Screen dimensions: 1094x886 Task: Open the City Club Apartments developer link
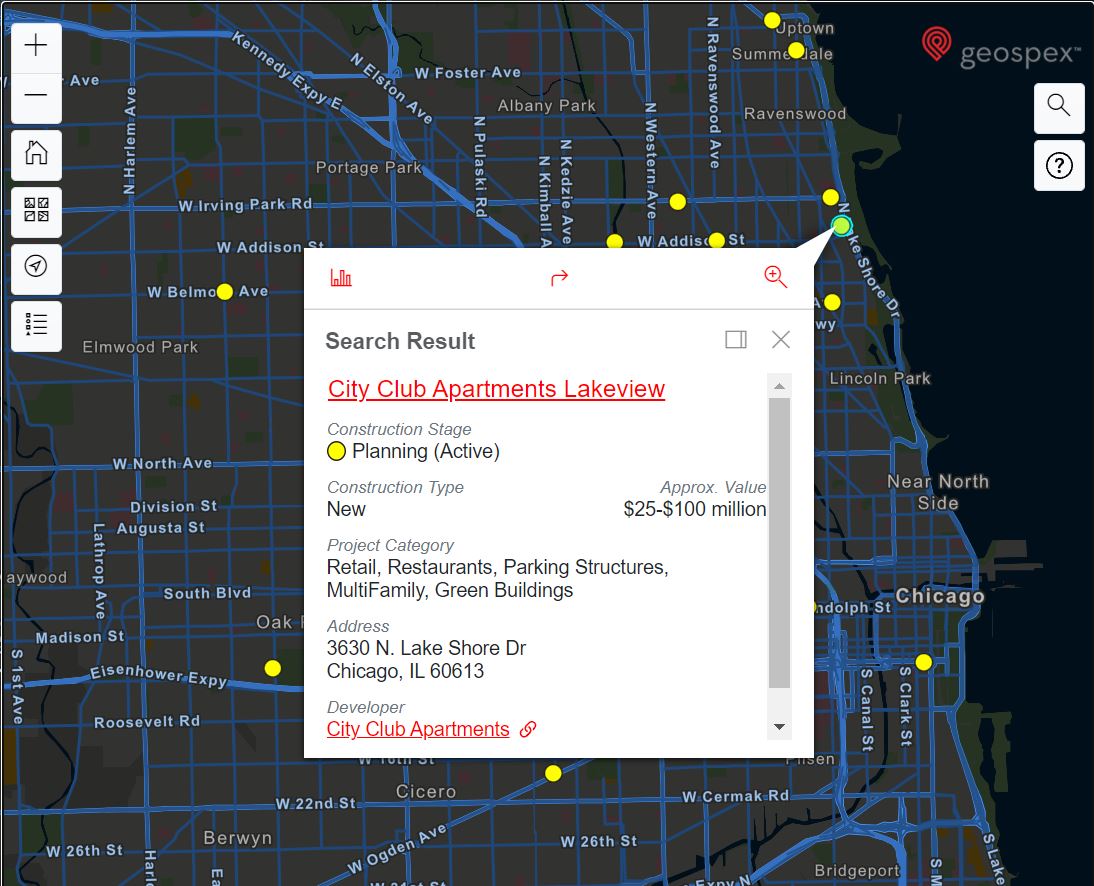418,729
